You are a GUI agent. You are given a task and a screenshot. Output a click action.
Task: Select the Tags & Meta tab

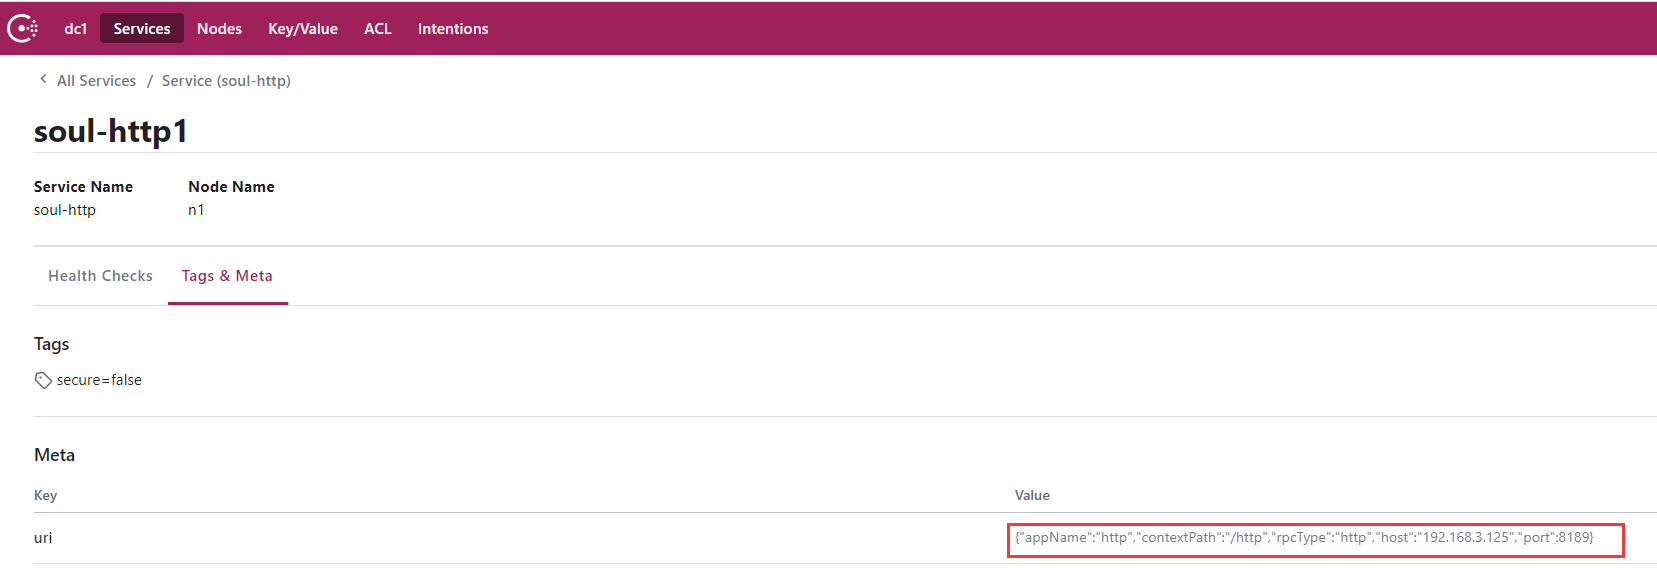227,276
